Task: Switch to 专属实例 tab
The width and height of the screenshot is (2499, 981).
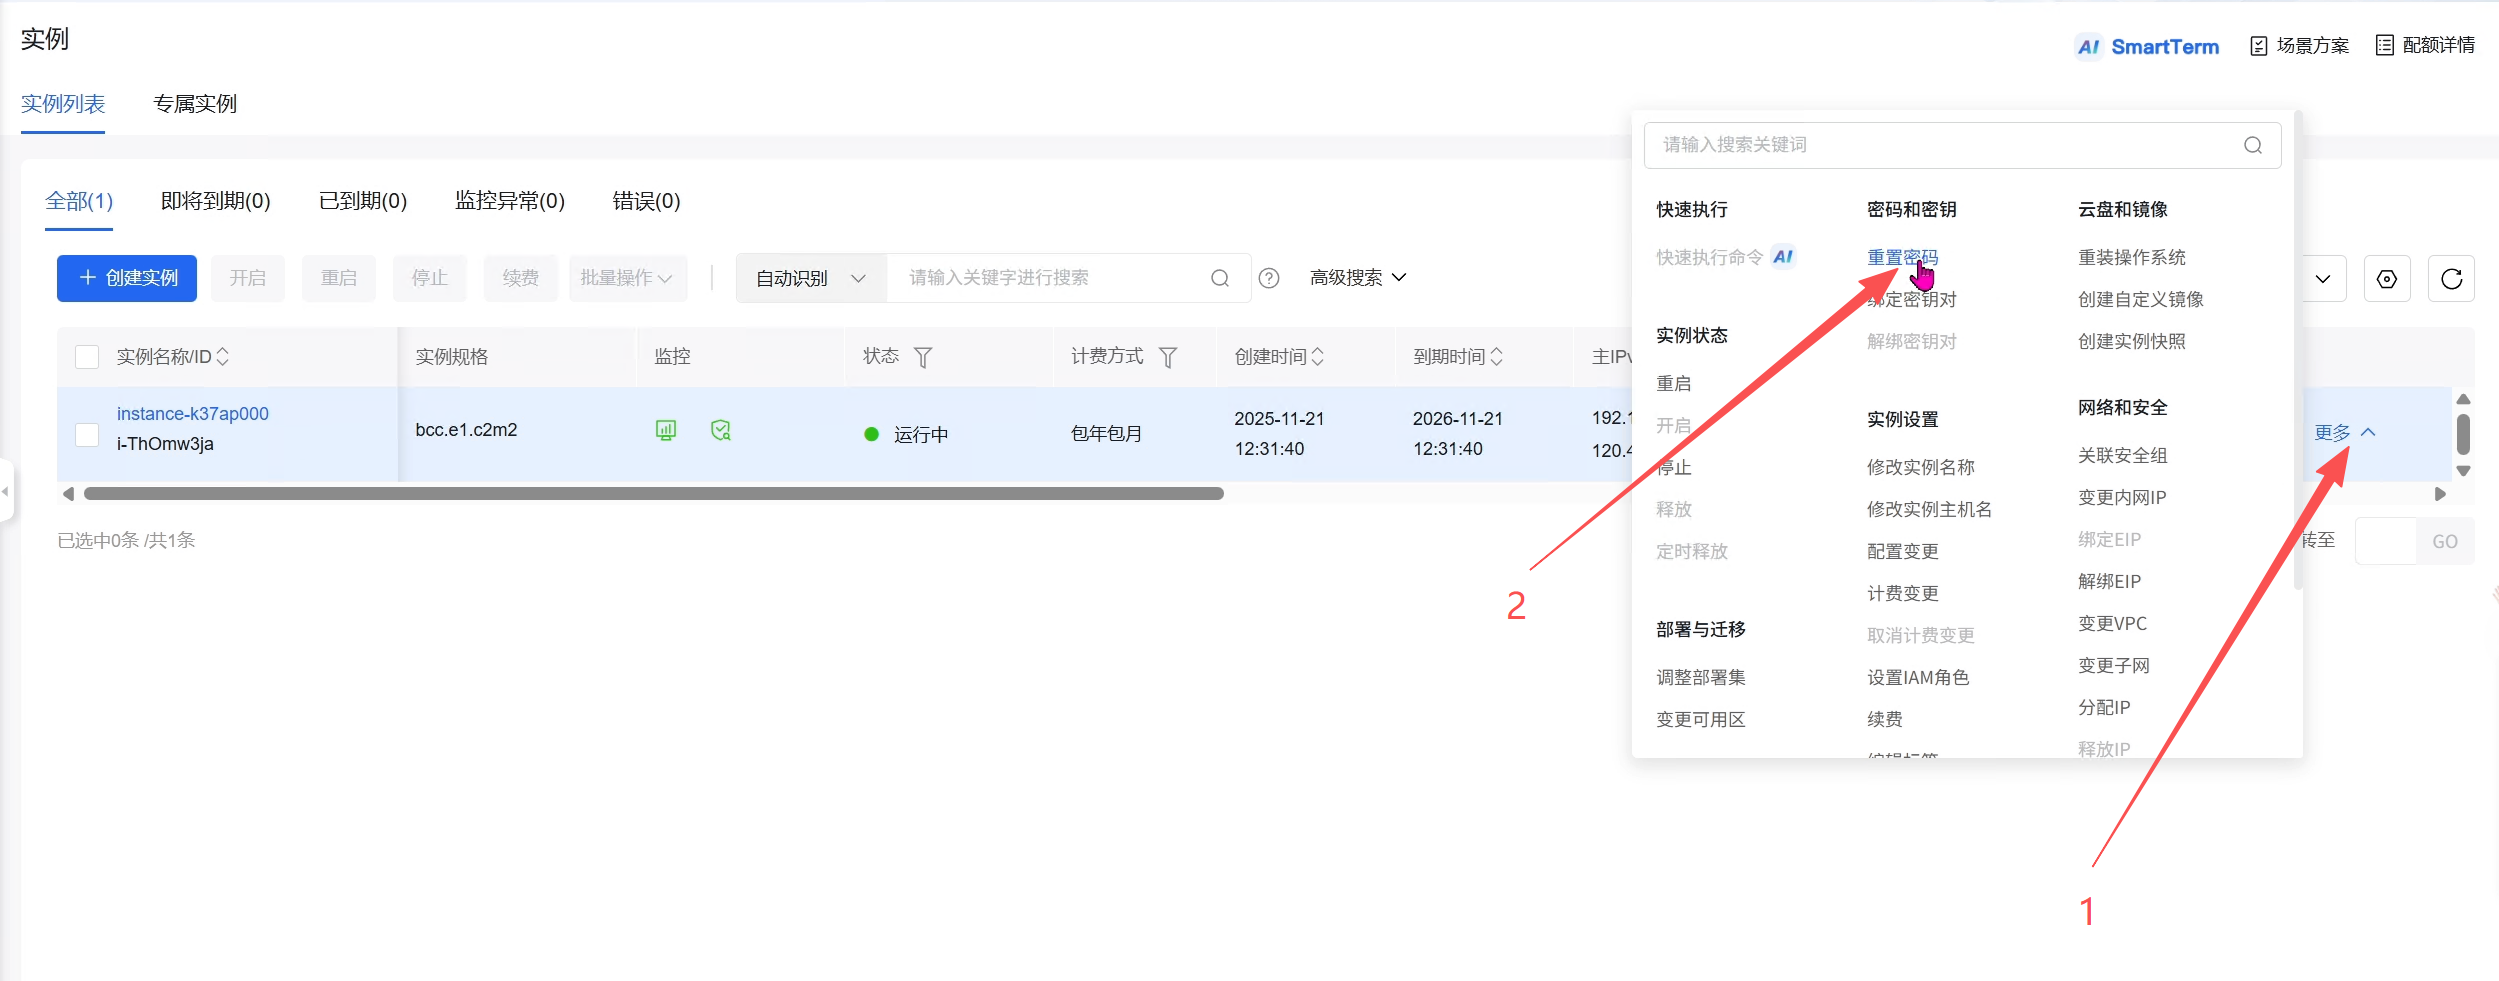Action: tap(194, 104)
